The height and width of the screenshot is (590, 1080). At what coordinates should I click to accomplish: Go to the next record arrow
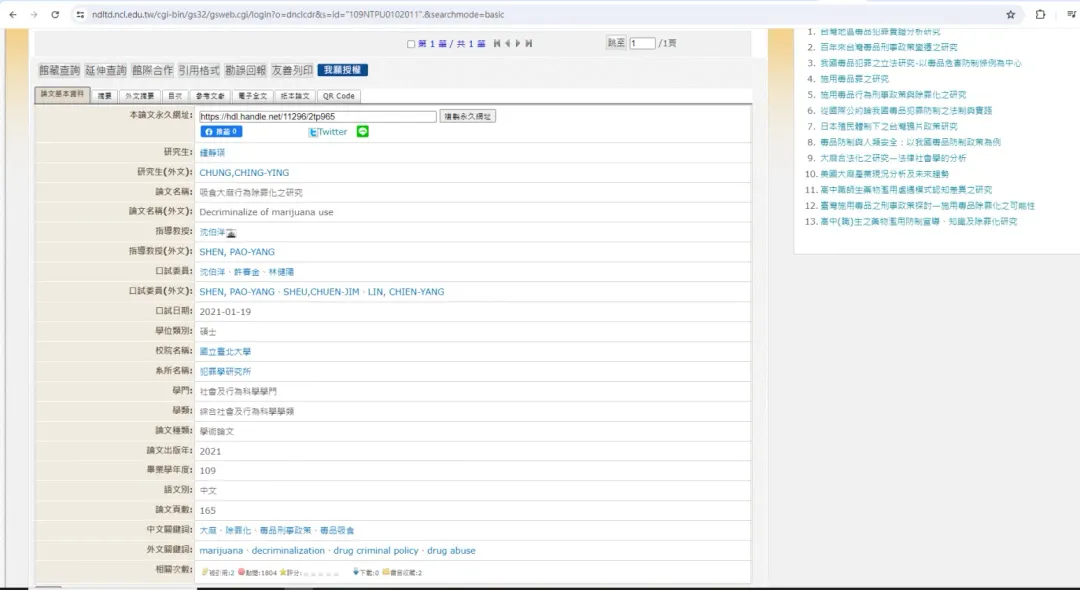click(x=518, y=43)
